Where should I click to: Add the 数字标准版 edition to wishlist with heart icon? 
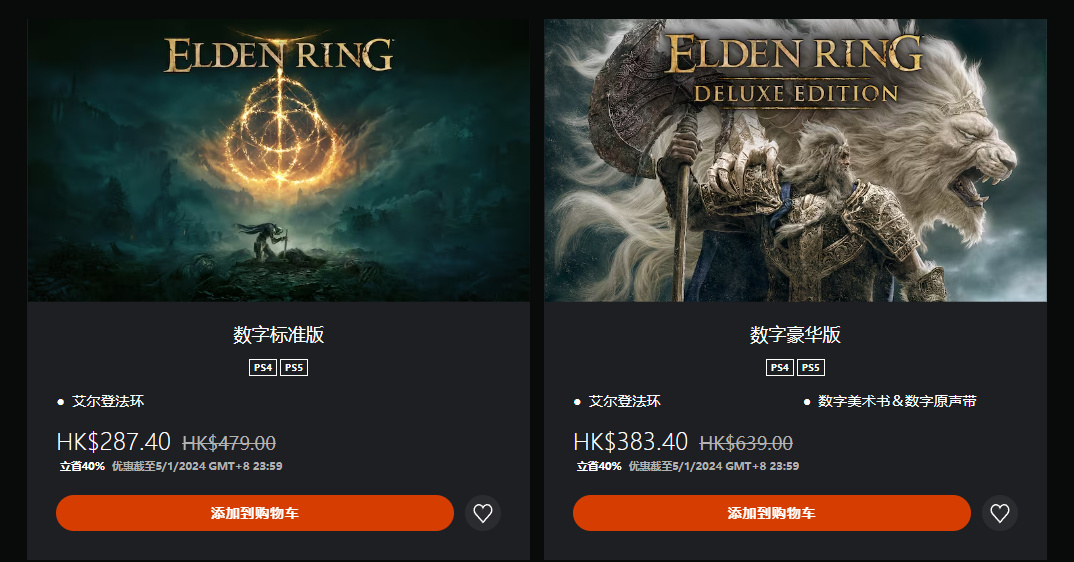click(x=483, y=513)
